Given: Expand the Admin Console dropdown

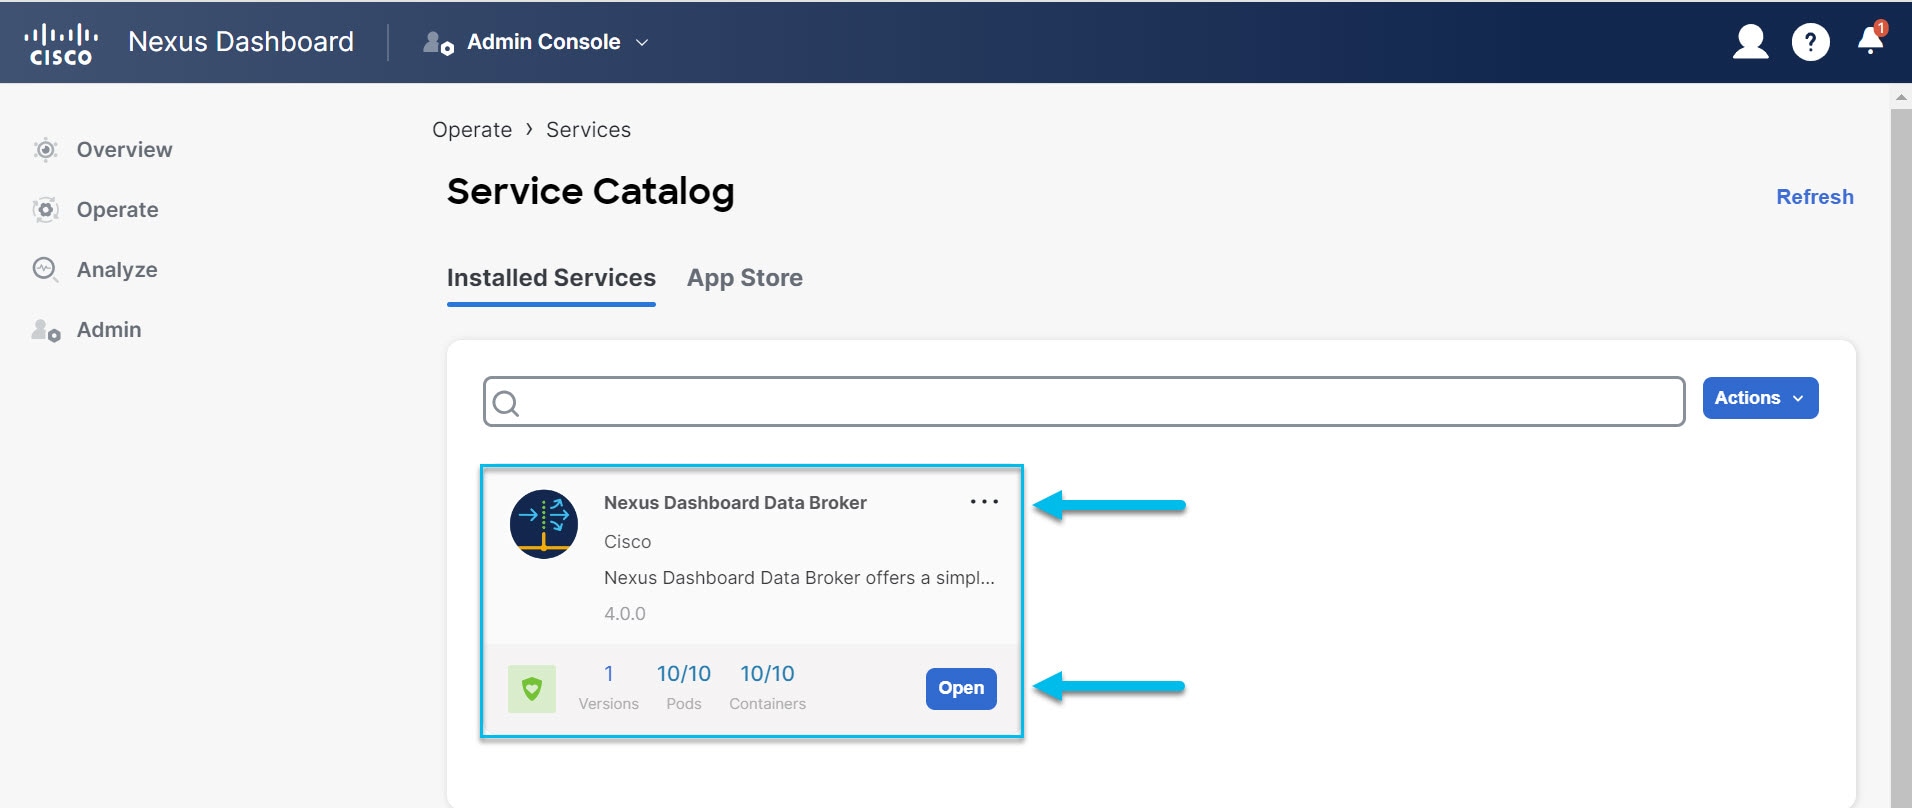Looking at the screenshot, I should (x=642, y=43).
